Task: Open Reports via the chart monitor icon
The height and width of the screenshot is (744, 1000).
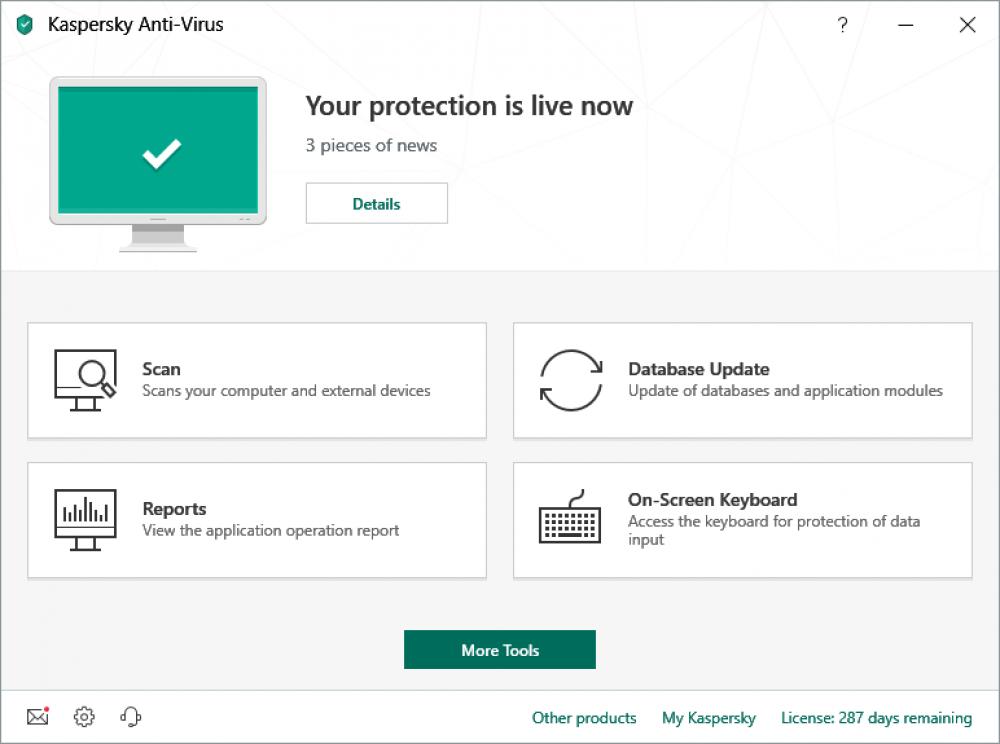Action: point(84,520)
